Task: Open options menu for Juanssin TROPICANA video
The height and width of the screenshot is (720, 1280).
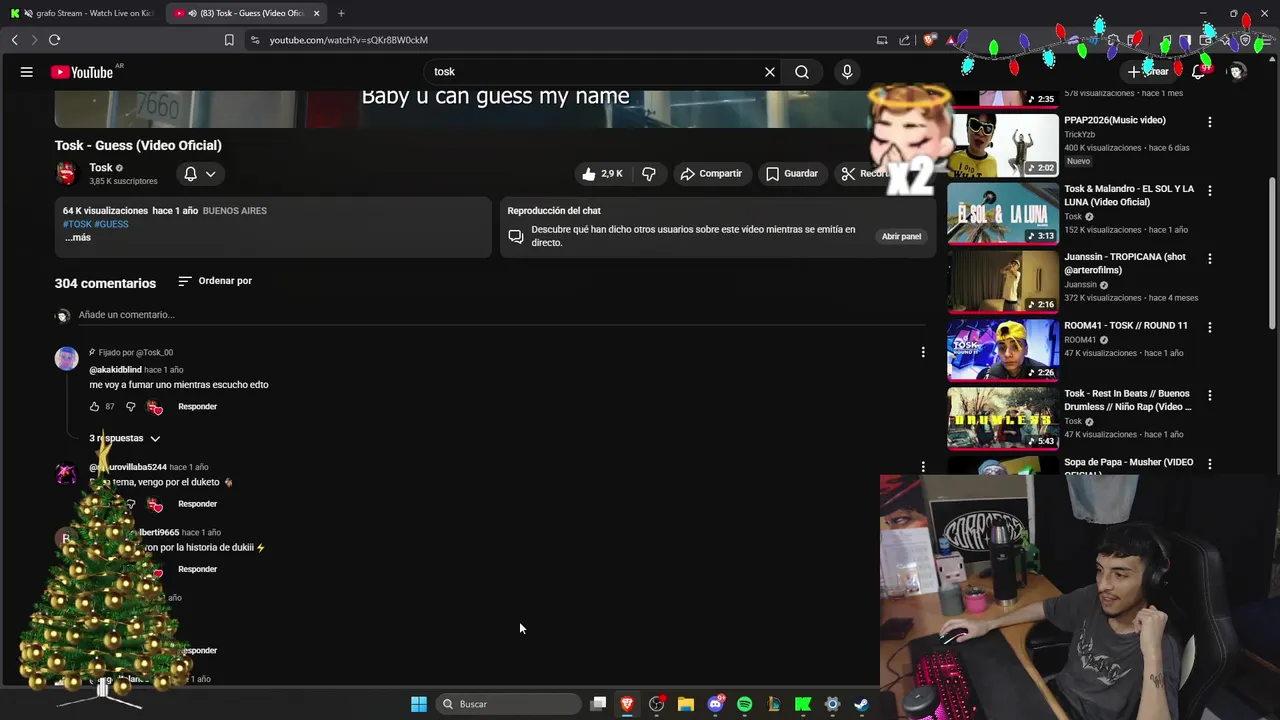Action: point(1210,258)
